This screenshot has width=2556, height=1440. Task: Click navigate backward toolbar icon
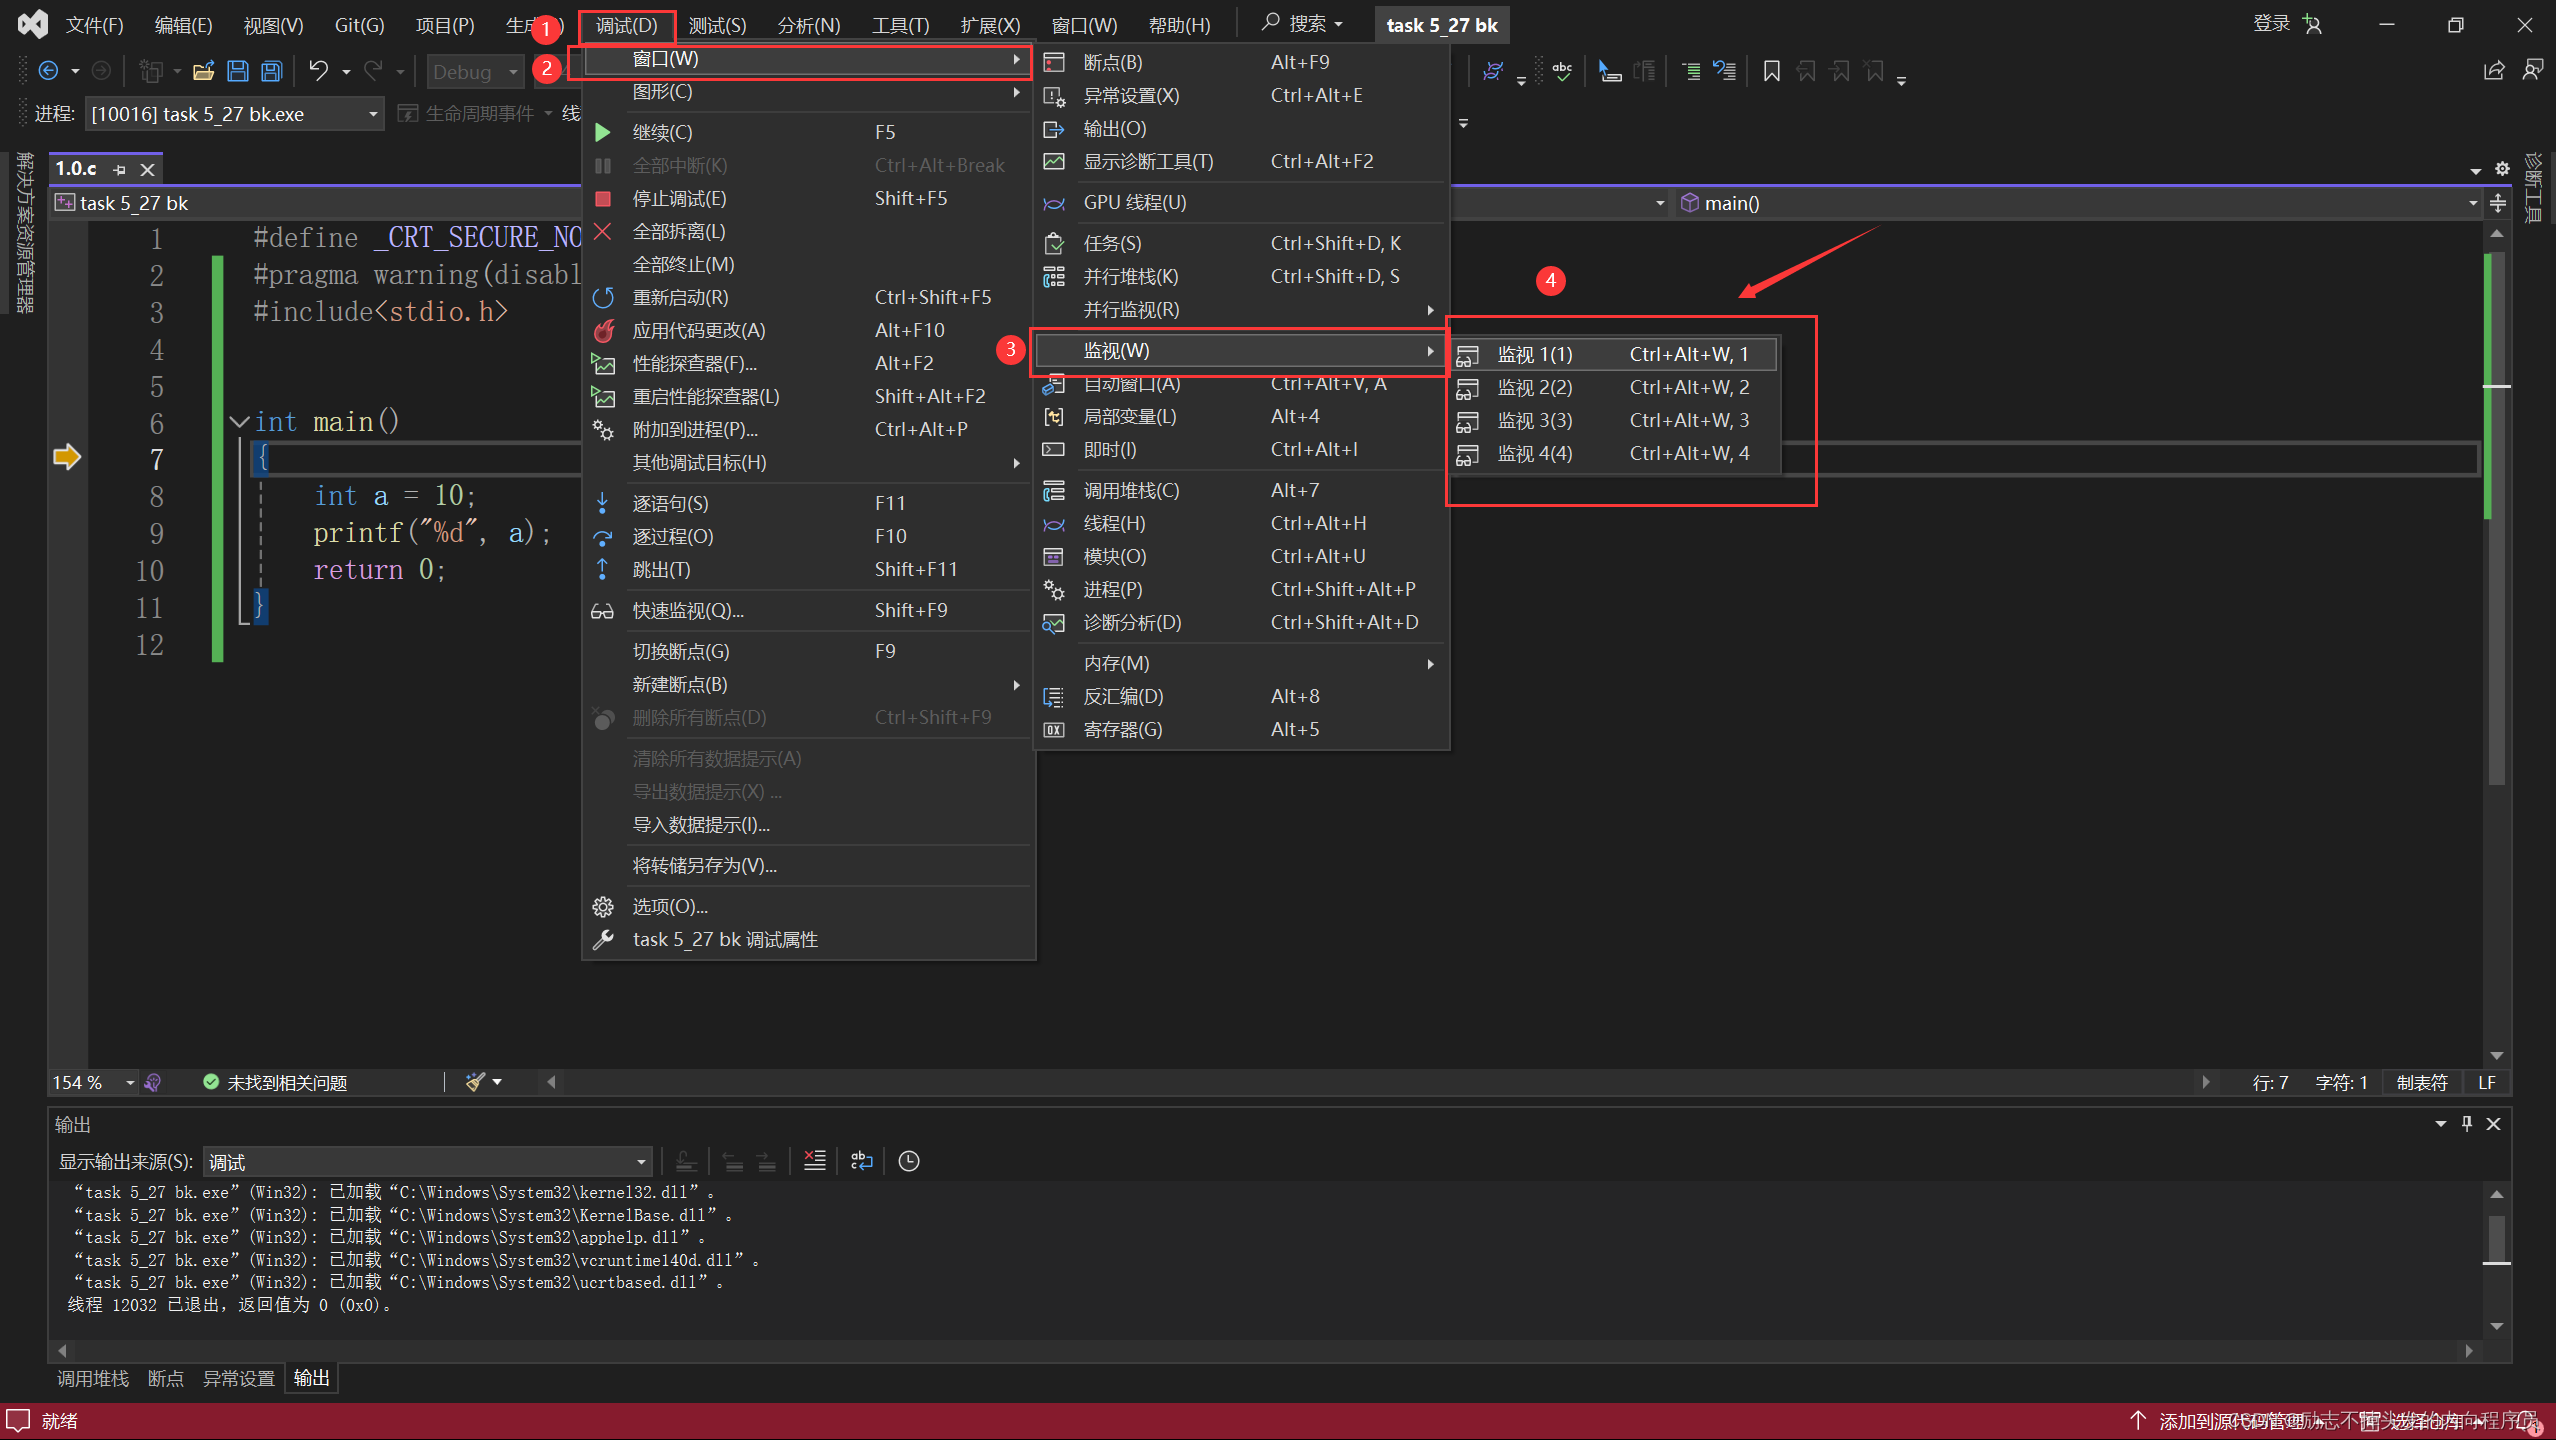47,71
